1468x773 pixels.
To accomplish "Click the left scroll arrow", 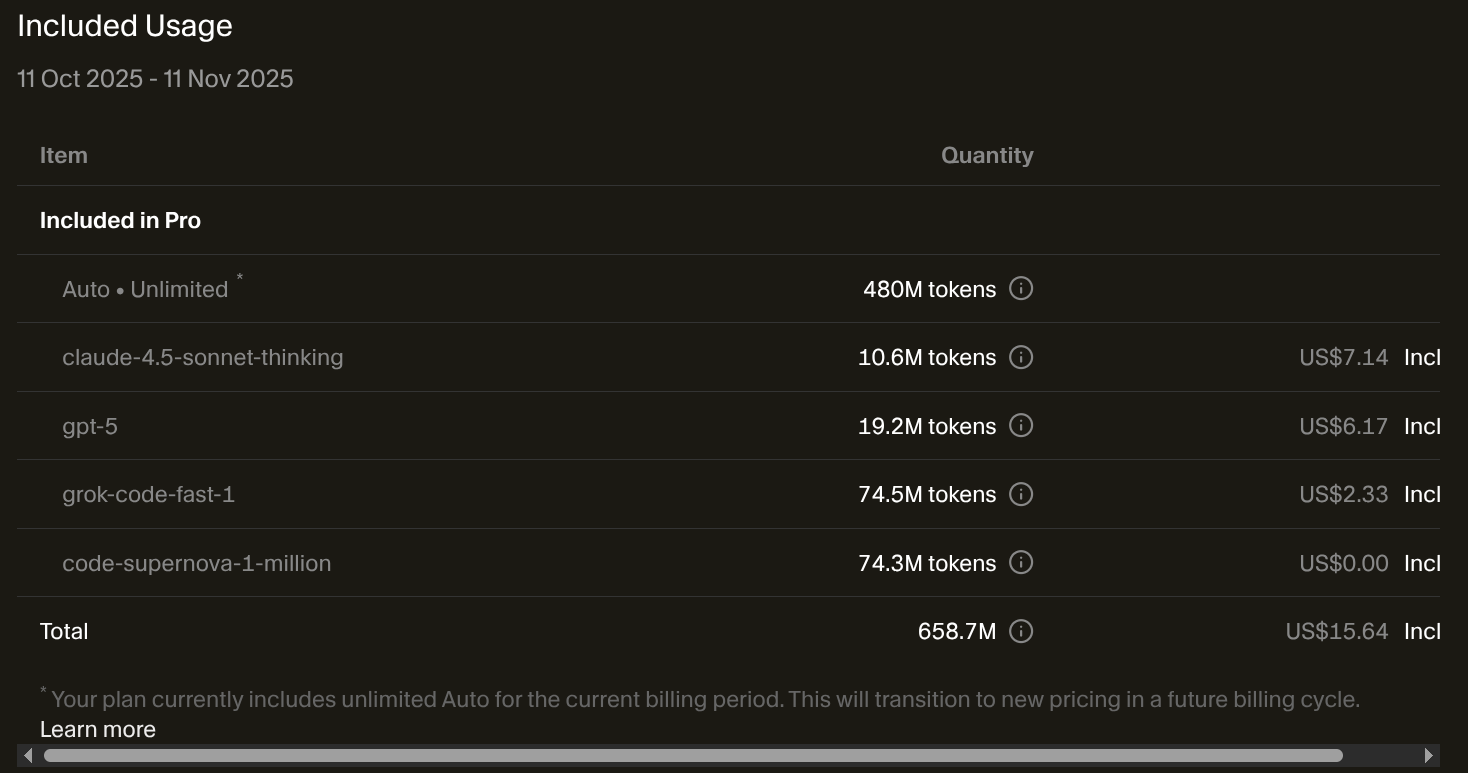I will tap(28, 755).
